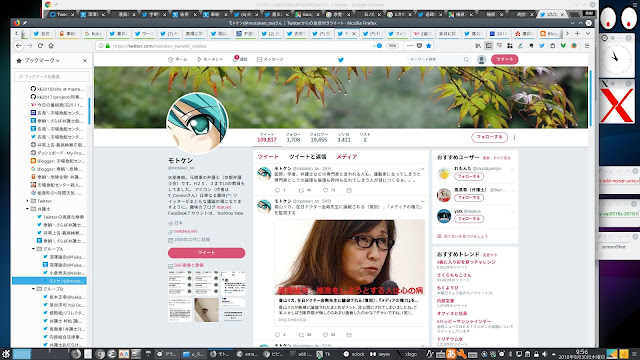Open the Firefox library icon
This screenshot has width=640, height=360.
tap(478, 46)
